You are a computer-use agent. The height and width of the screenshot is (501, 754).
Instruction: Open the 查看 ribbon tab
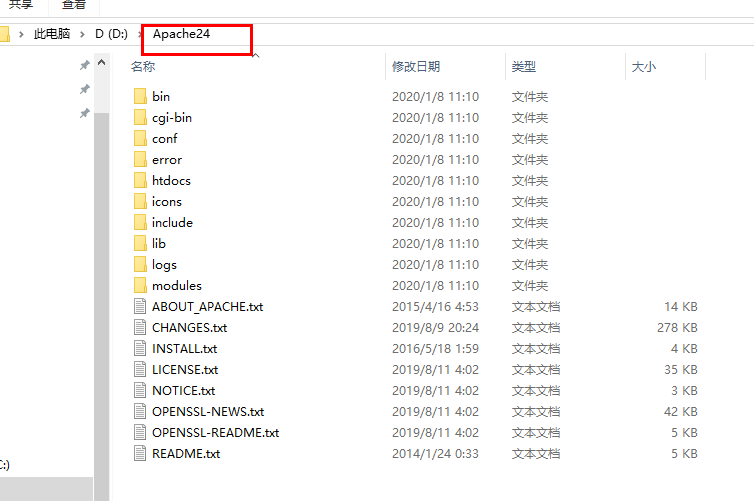(74, 5)
